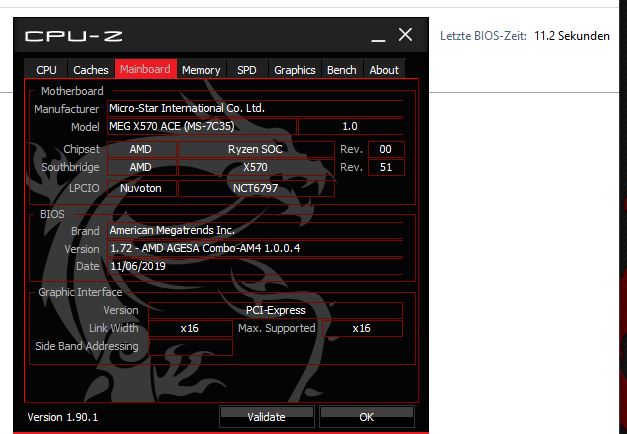Screen dimensions: 627x434
Task: Open the Memory tab
Action: pyautogui.click(x=201, y=70)
